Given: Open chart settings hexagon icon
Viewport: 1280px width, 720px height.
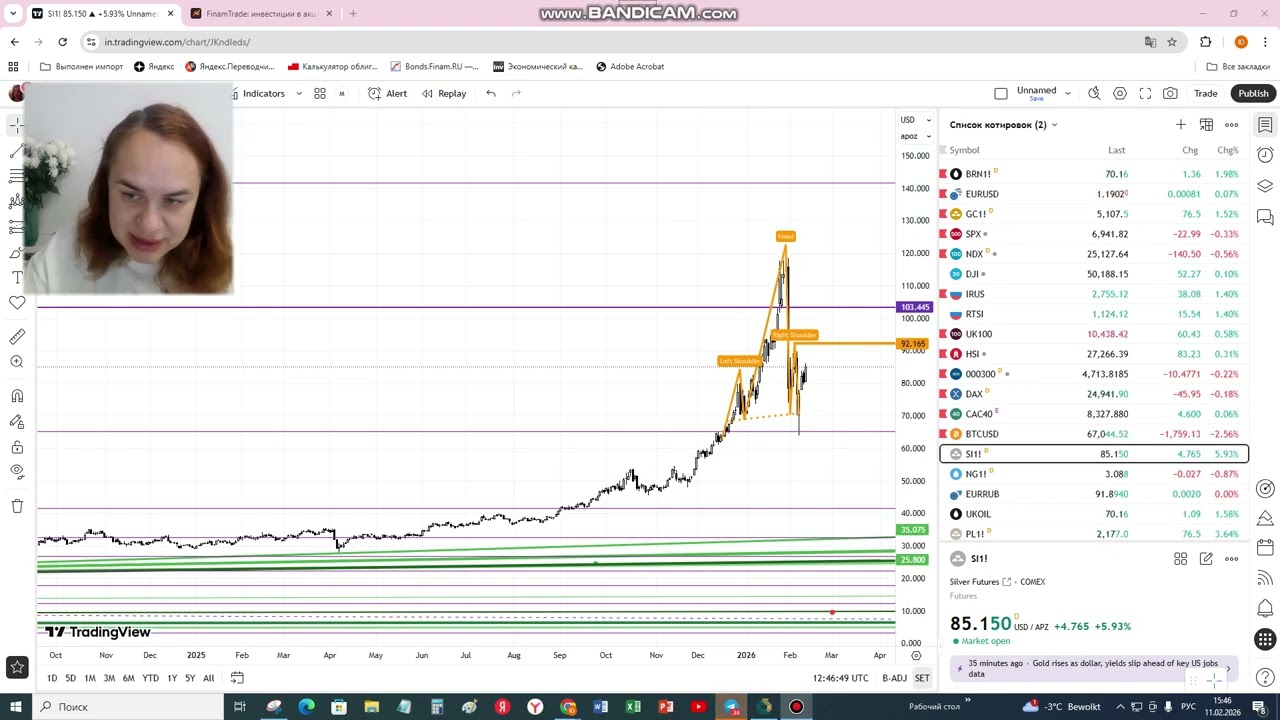Looking at the screenshot, I should coord(1120,93).
